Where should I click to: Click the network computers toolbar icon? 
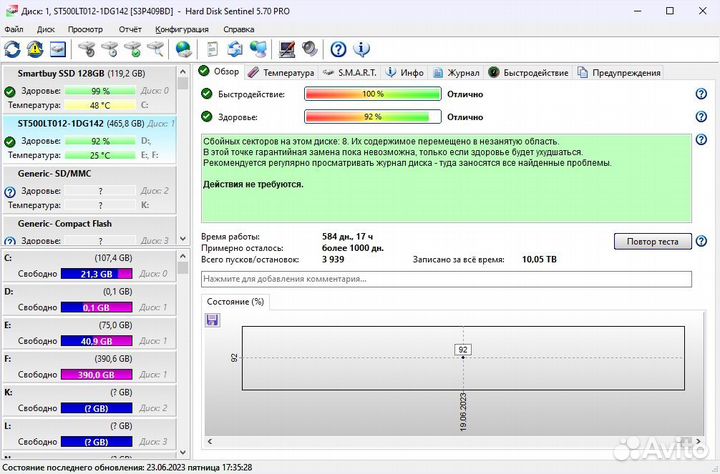pos(258,49)
